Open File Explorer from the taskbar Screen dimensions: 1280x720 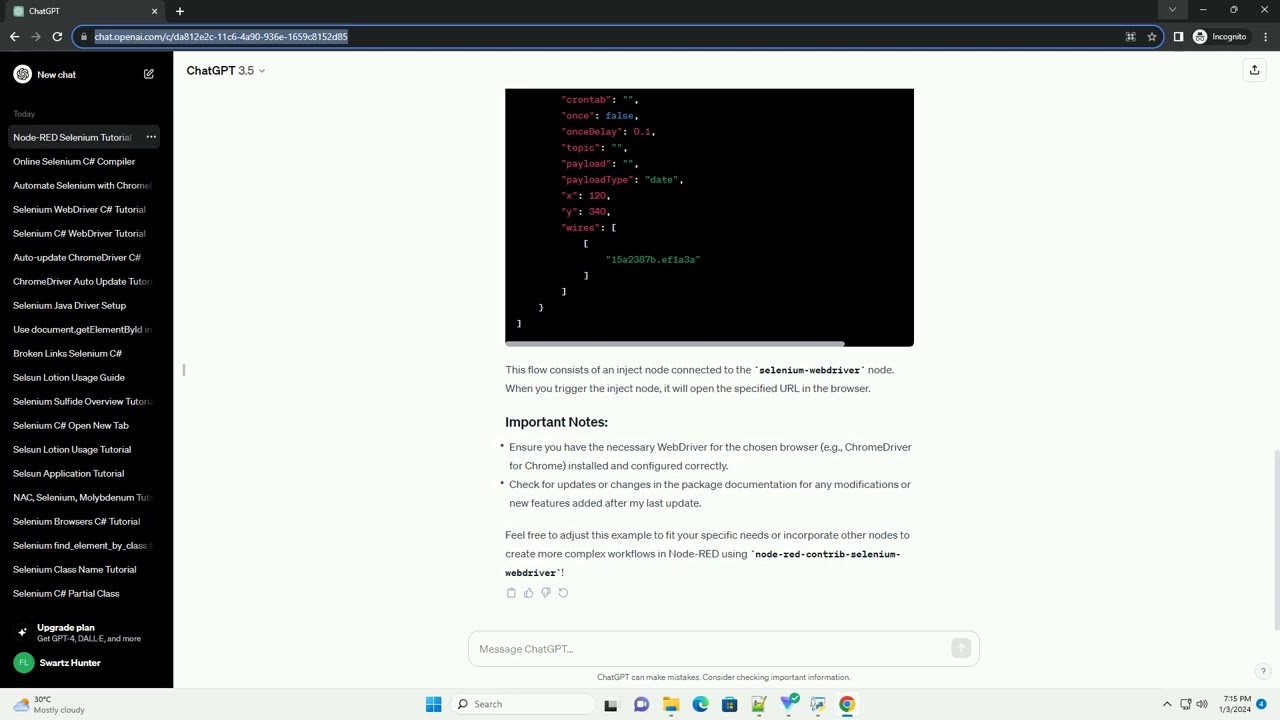[x=671, y=704]
